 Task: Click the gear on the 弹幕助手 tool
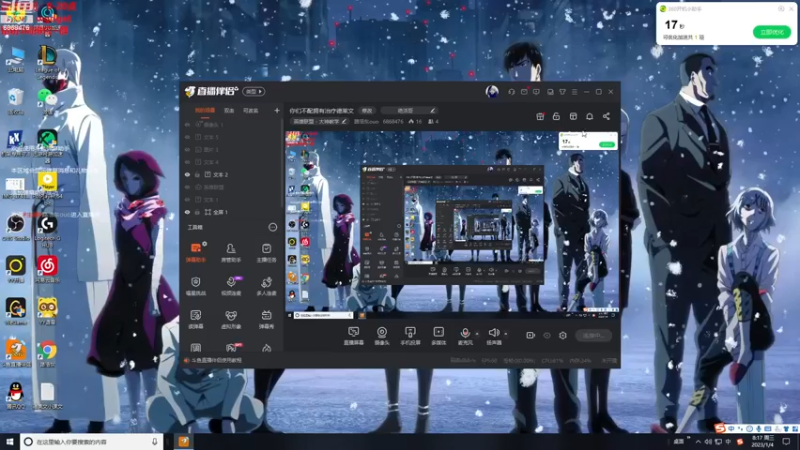point(205,244)
